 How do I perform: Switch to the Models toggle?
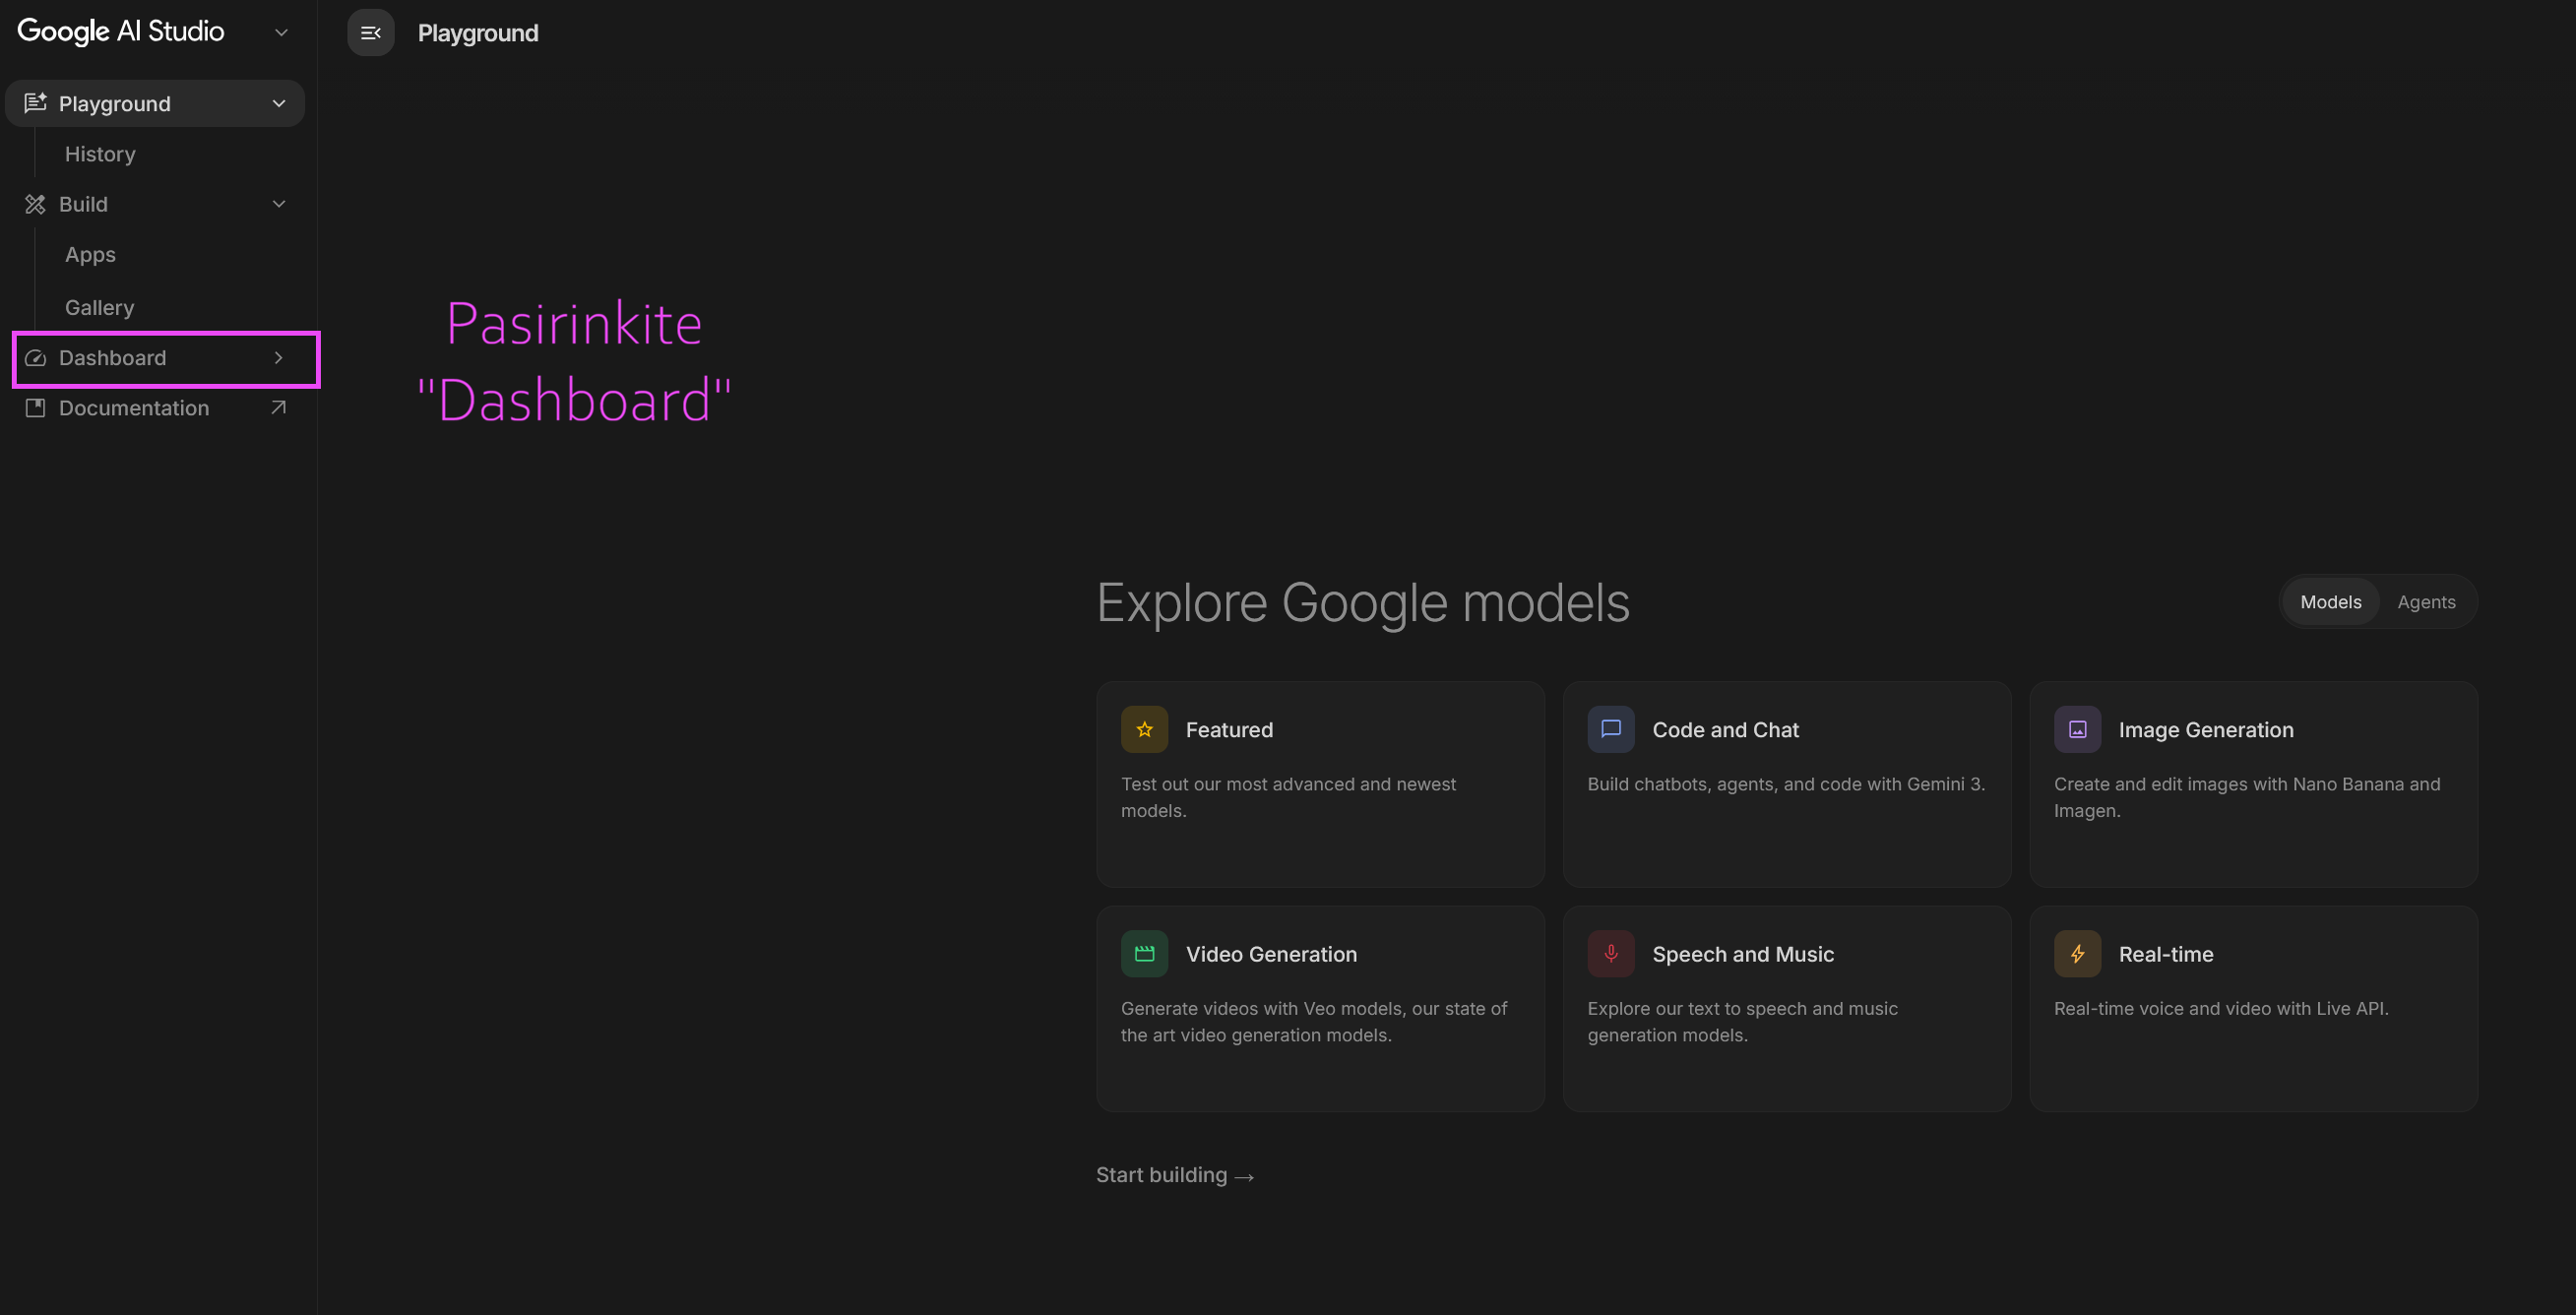tap(2330, 602)
